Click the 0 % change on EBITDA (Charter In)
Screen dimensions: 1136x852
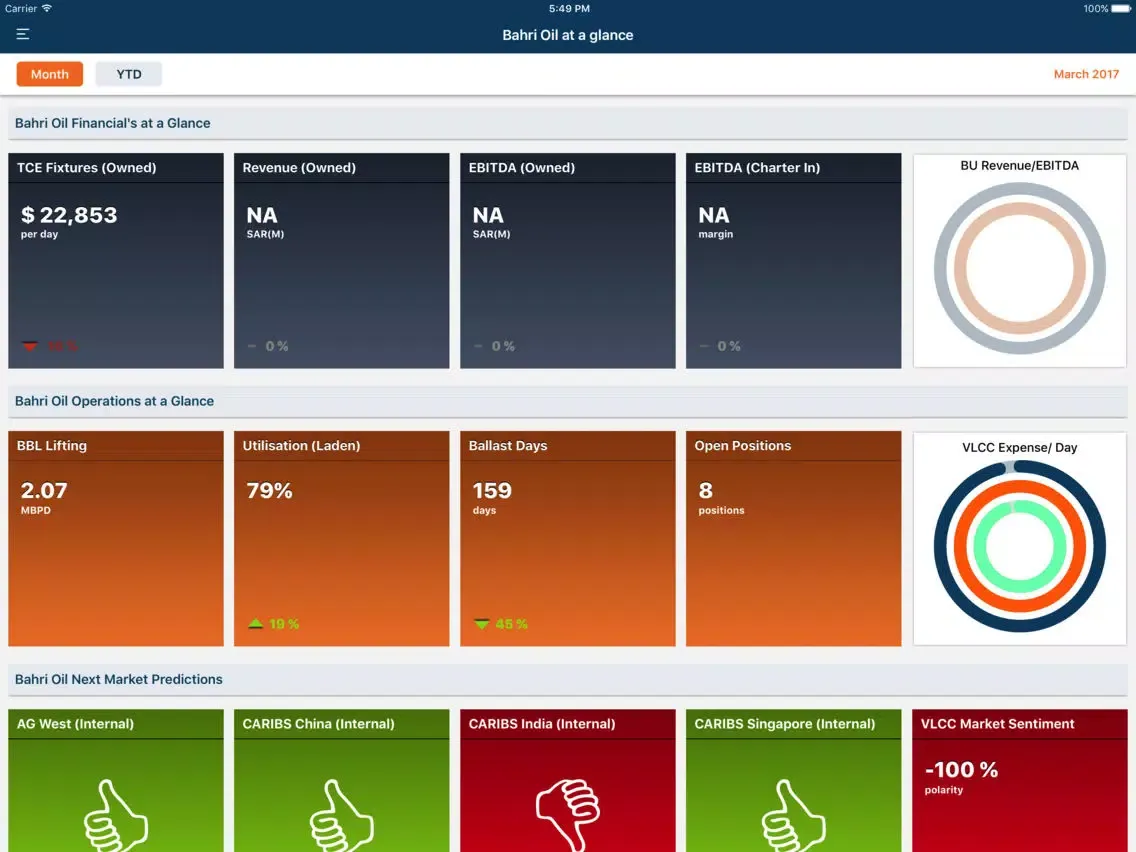[x=729, y=346]
